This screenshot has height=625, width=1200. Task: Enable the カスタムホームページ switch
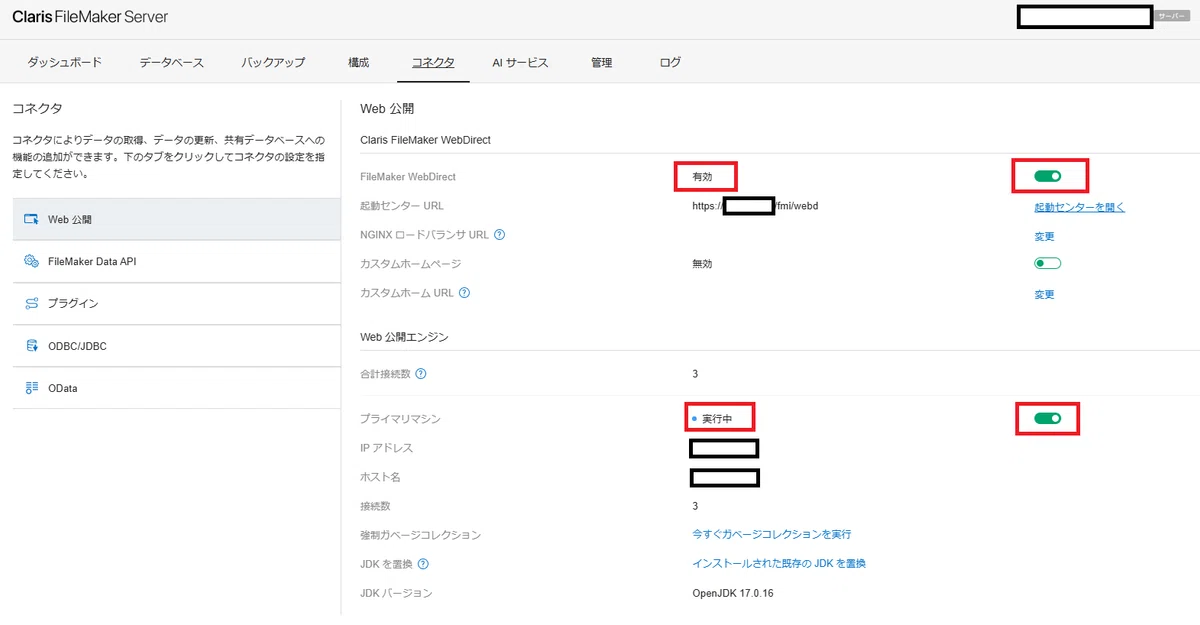[1047, 264]
